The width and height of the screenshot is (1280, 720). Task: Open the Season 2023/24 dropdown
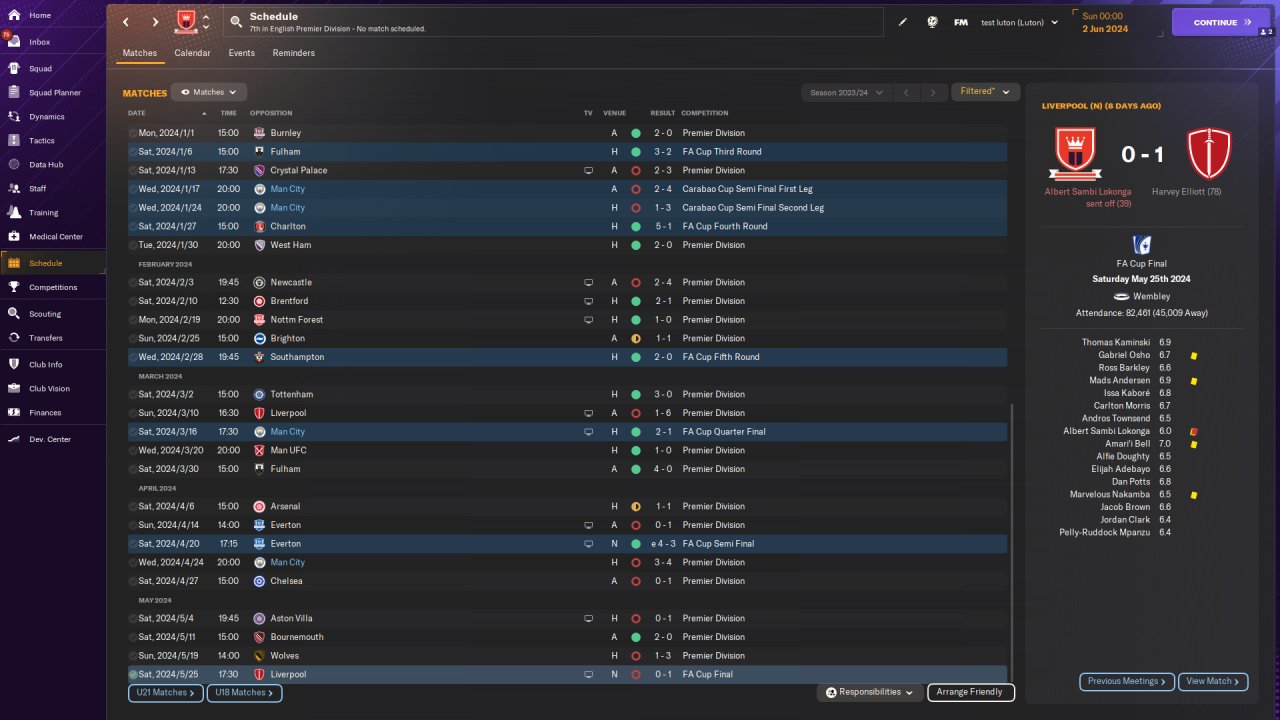[846, 92]
